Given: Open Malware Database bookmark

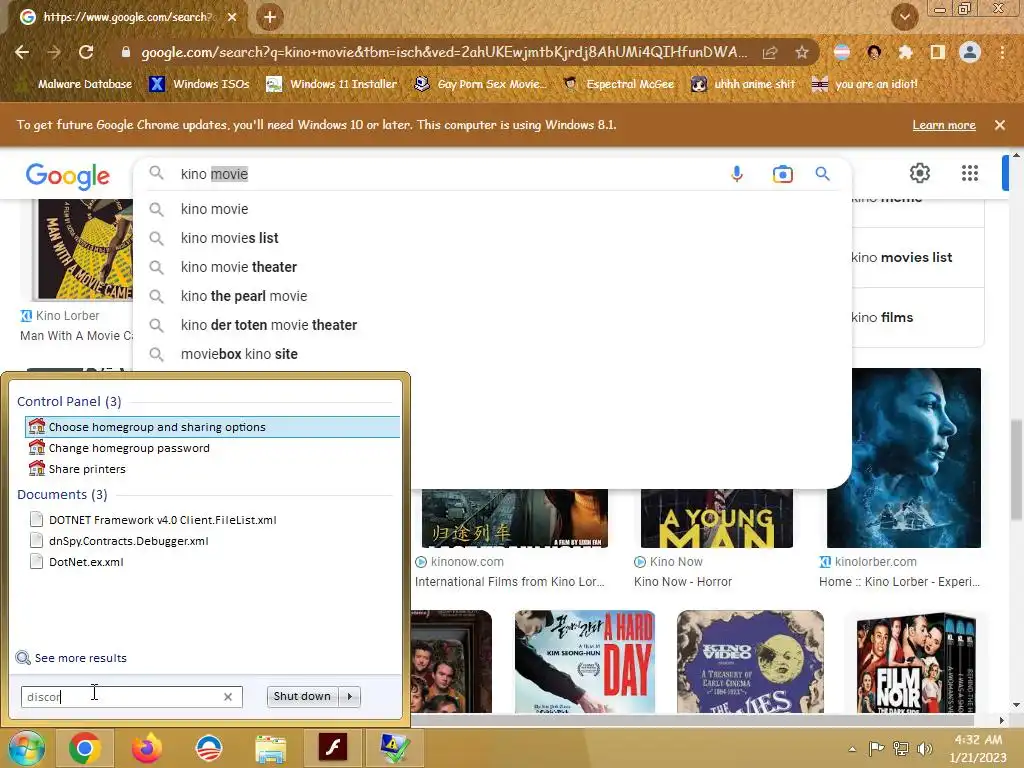Looking at the screenshot, I should (x=75, y=84).
